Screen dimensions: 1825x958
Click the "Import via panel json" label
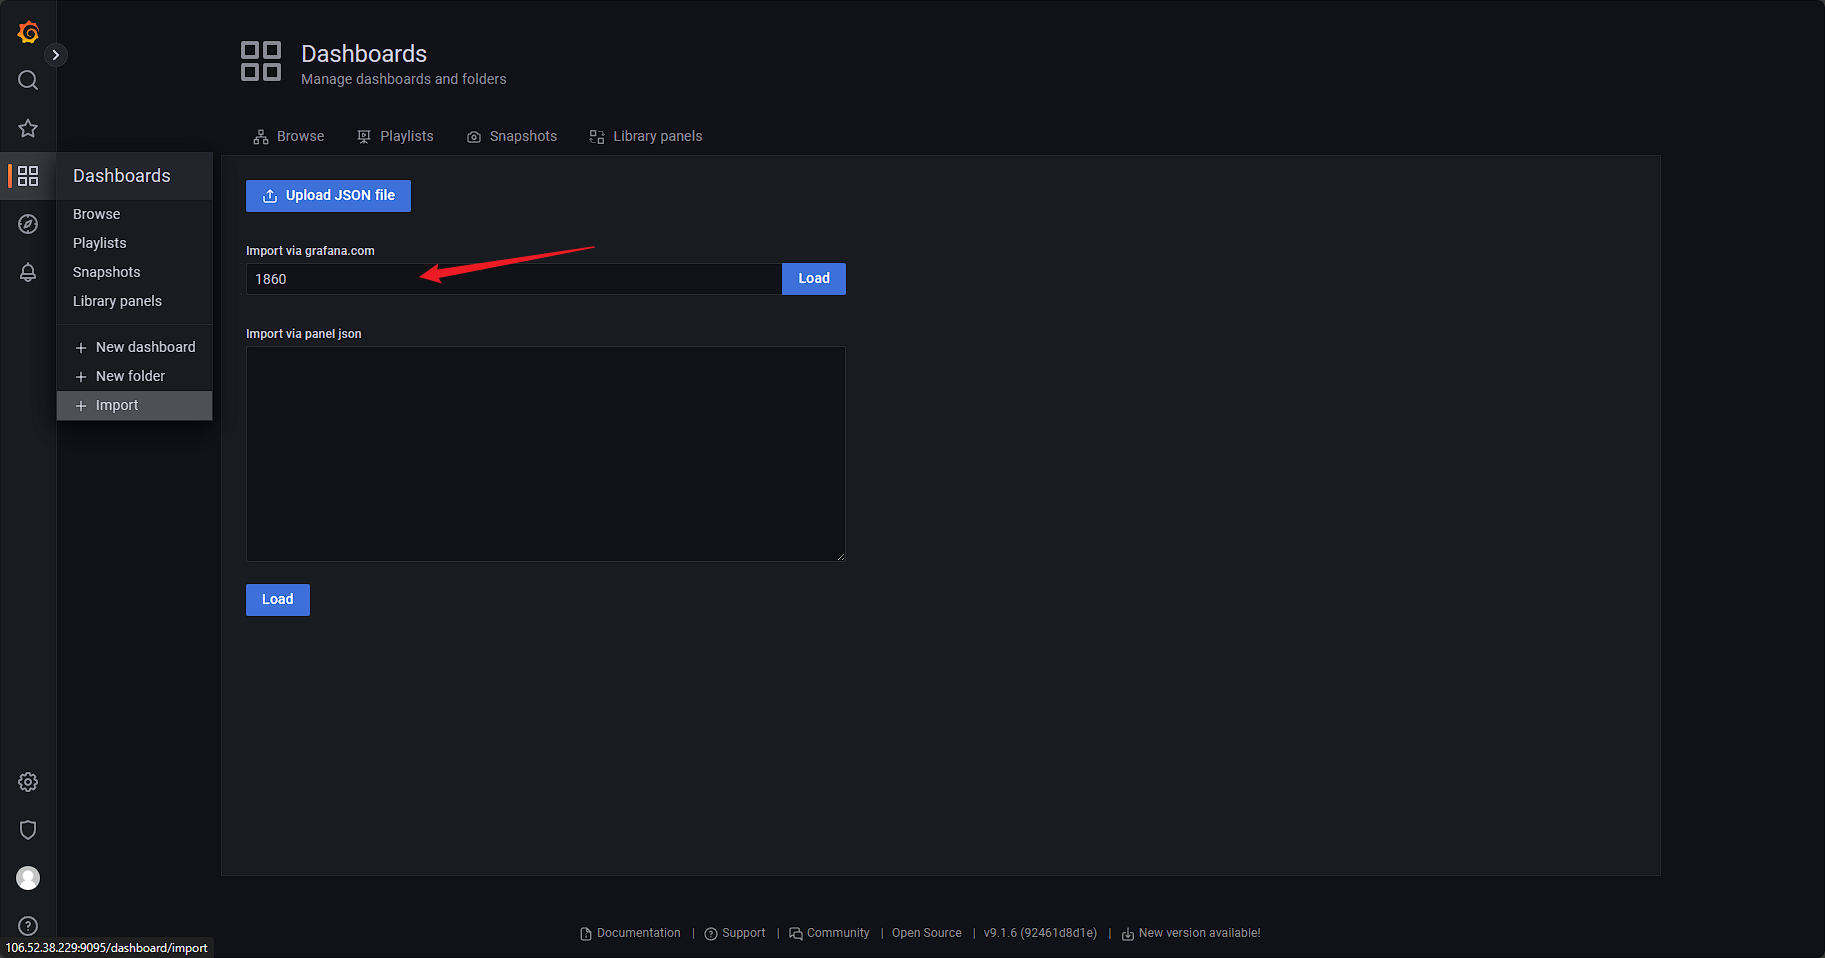pyautogui.click(x=304, y=334)
